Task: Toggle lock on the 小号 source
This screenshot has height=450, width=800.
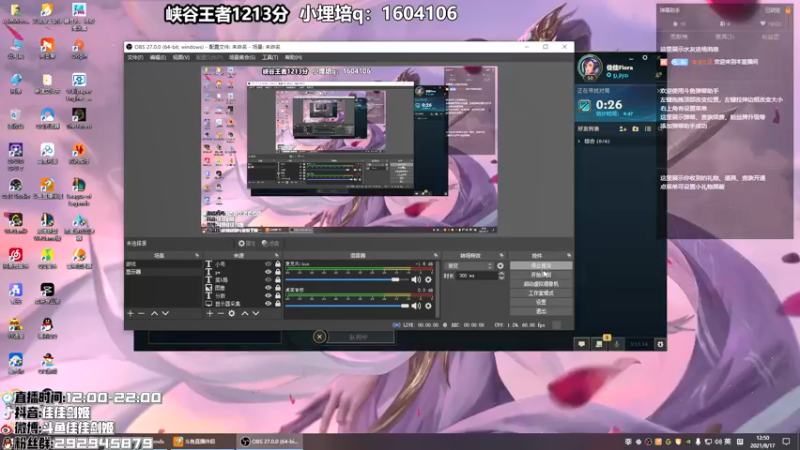Action: 278,264
